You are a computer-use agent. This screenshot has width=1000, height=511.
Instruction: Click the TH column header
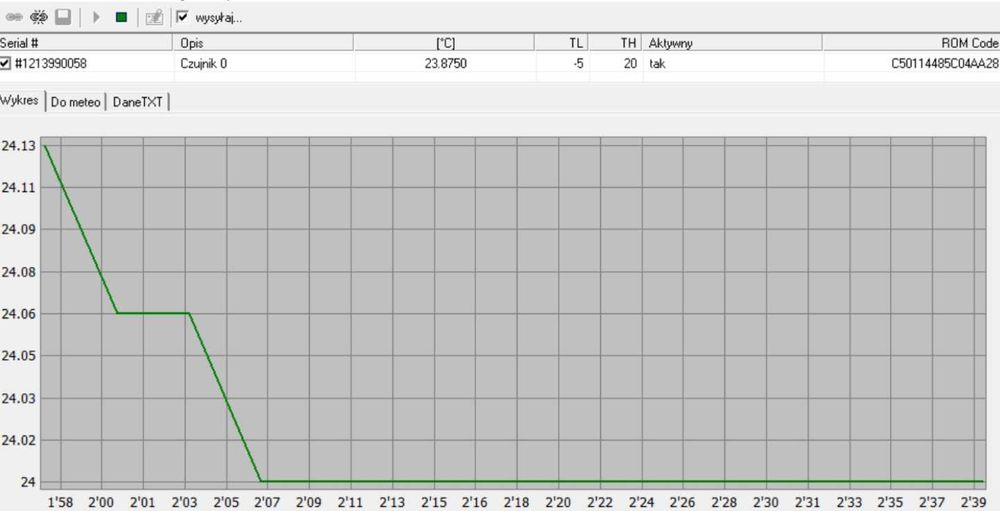(x=615, y=43)
